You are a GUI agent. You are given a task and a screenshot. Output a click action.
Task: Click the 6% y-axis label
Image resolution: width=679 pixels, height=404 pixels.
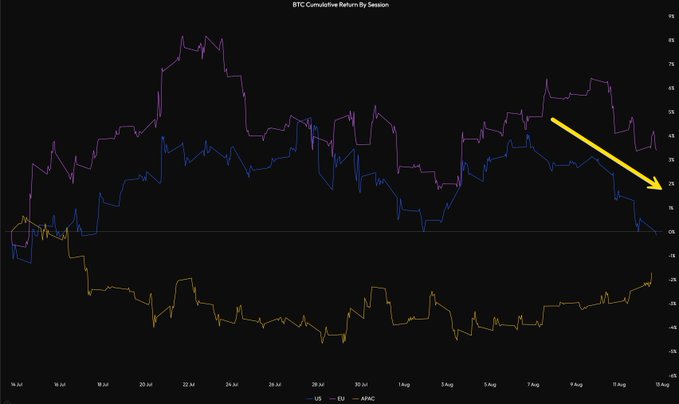coord(671,88)
